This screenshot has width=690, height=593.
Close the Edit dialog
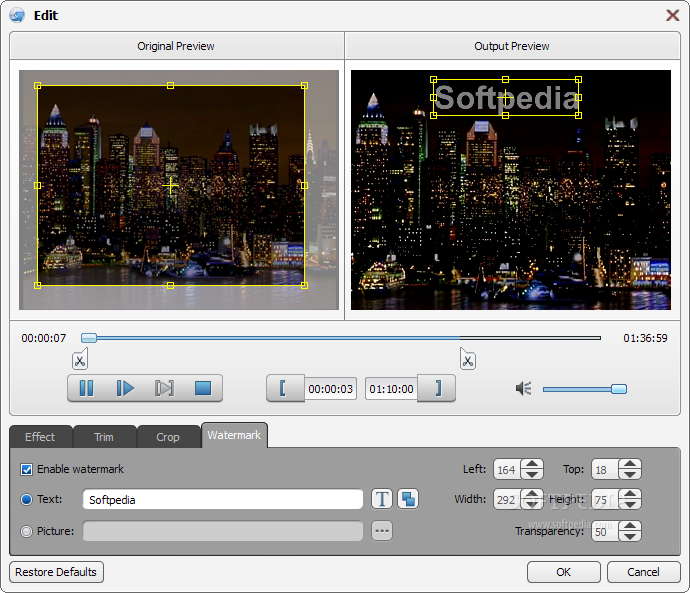point(672,15)
